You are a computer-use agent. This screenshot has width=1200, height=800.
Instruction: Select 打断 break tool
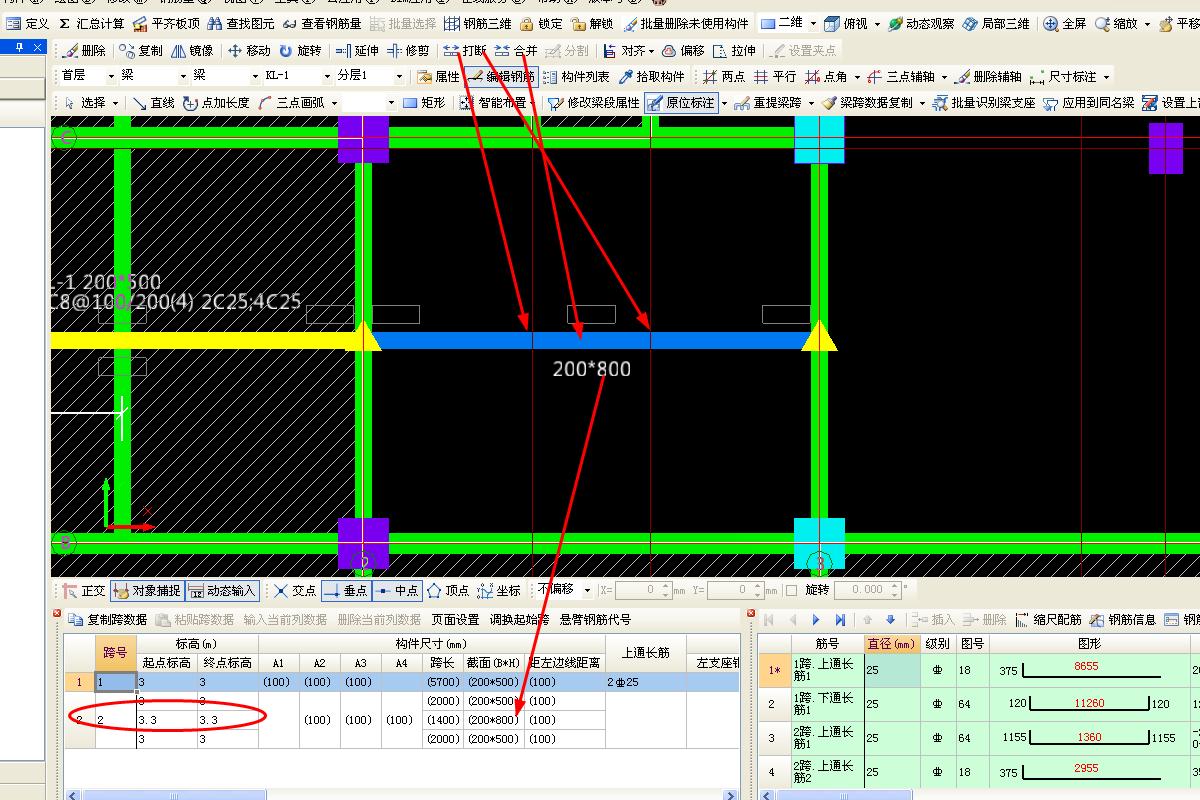(465, 50)
